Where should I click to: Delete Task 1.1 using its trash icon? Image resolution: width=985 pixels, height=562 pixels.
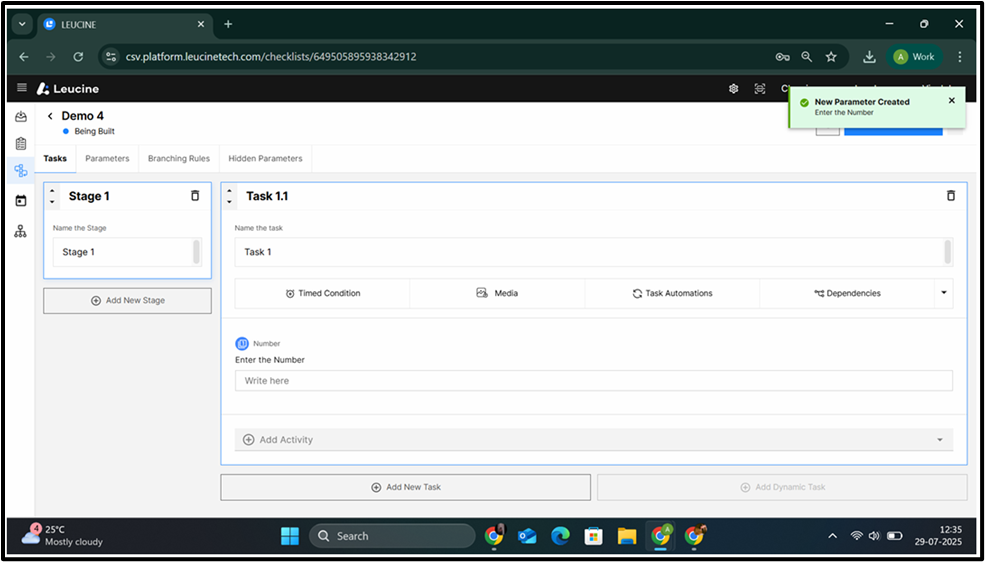click(x=950, y=196)
